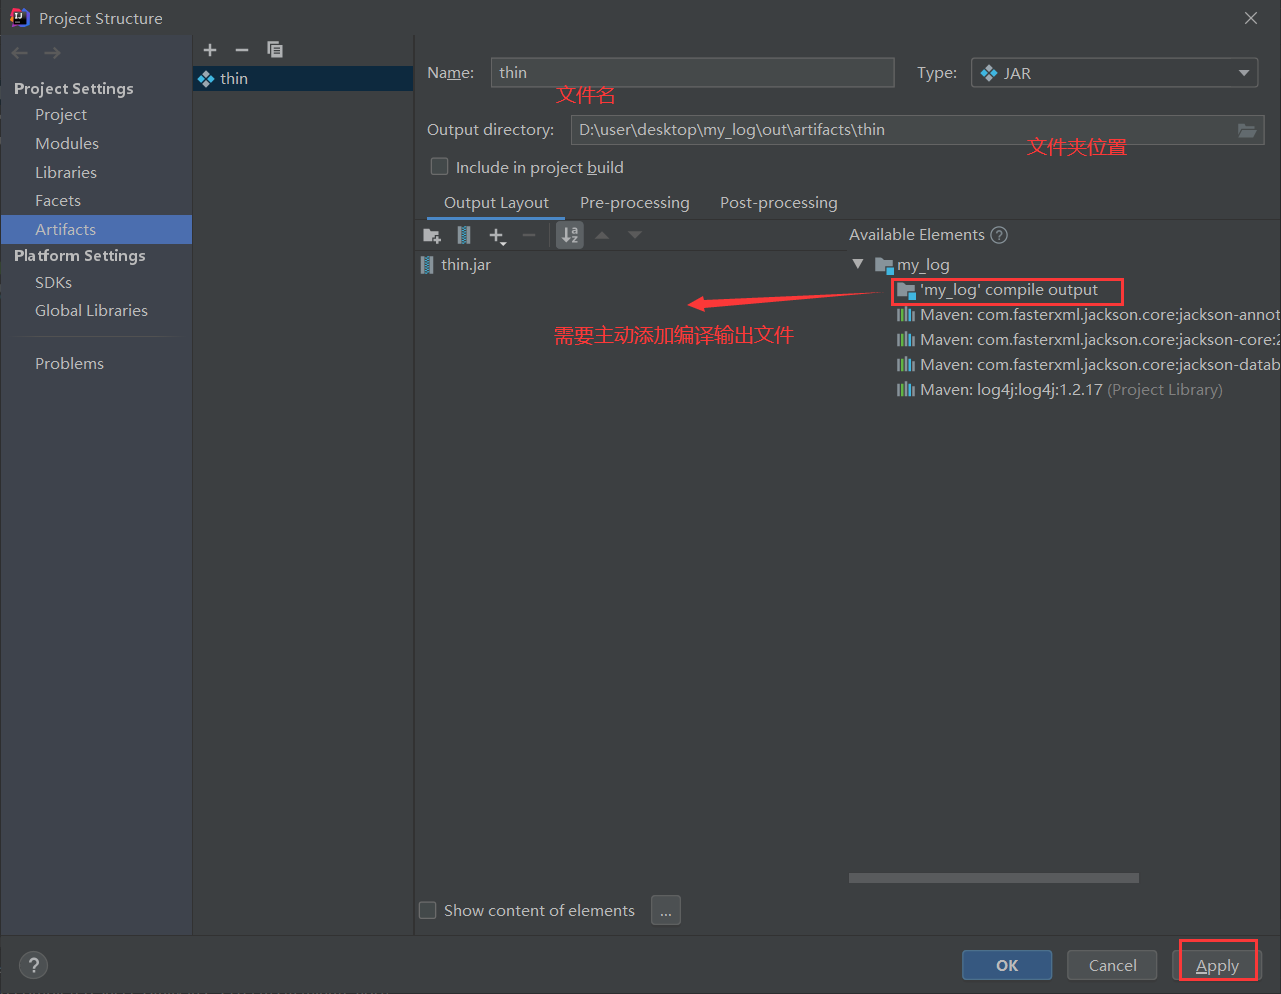Click the thin.jar archive icon
The width and height of the screenshot is (1281, 994).
[x=428, y=265]
